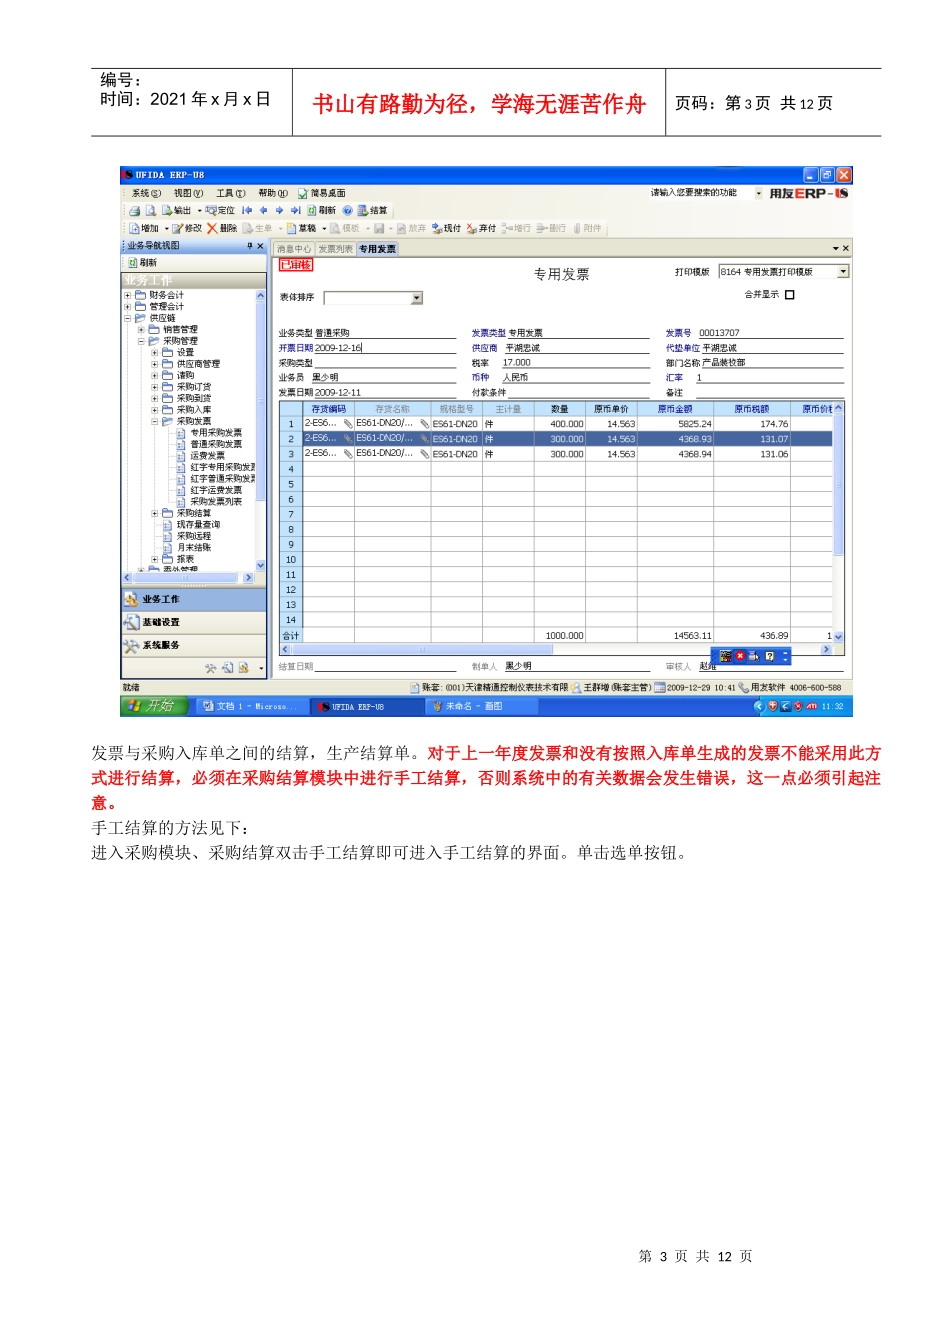Open 采购发票列表 in the tree
The height and width of the screenshot is (1344, 950).
216,502
